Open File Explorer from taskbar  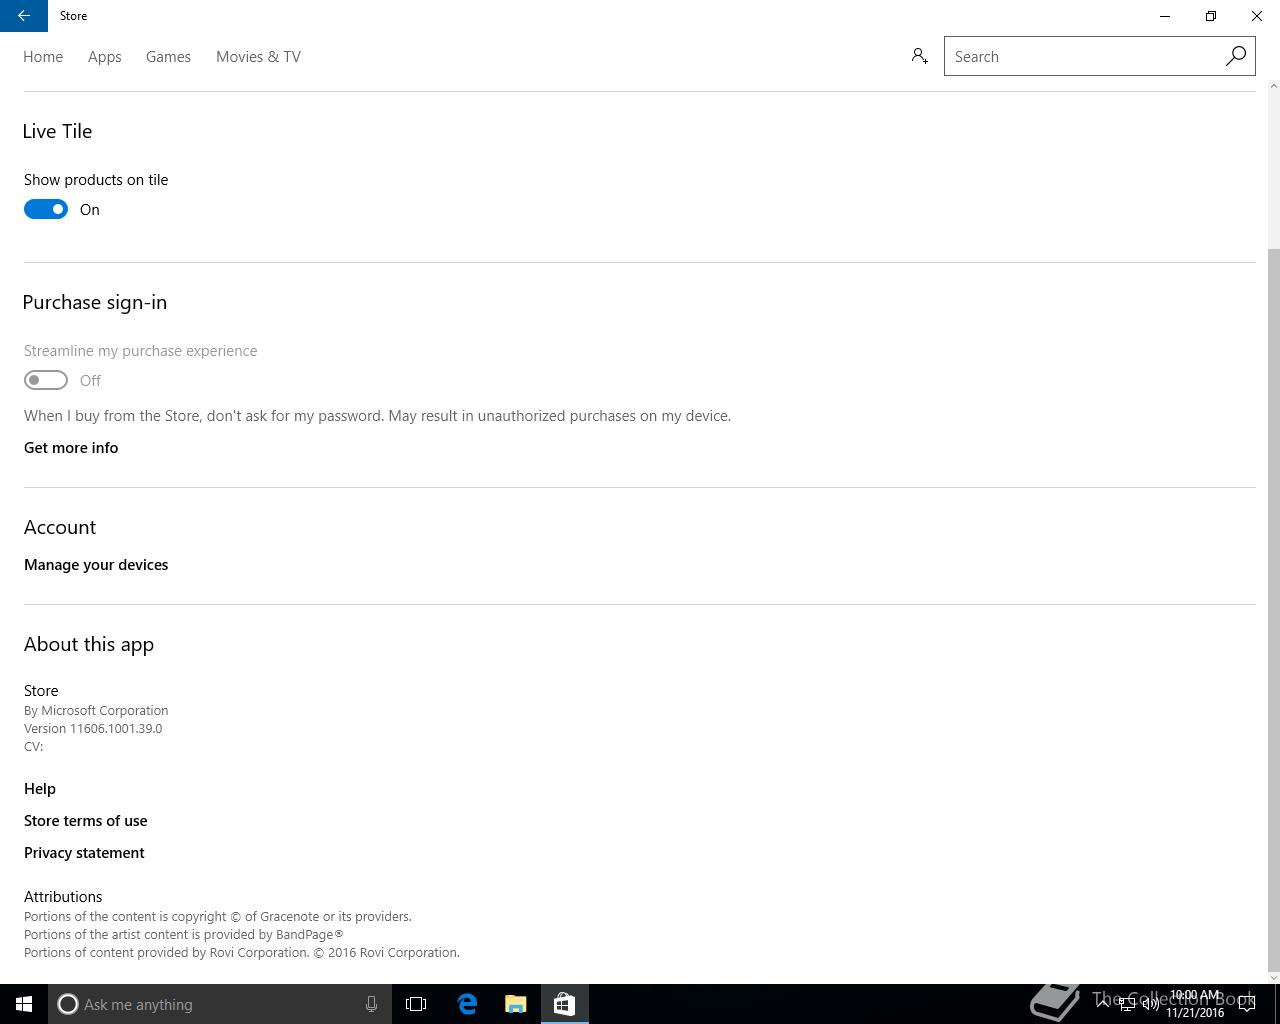tap(516, 1004)
